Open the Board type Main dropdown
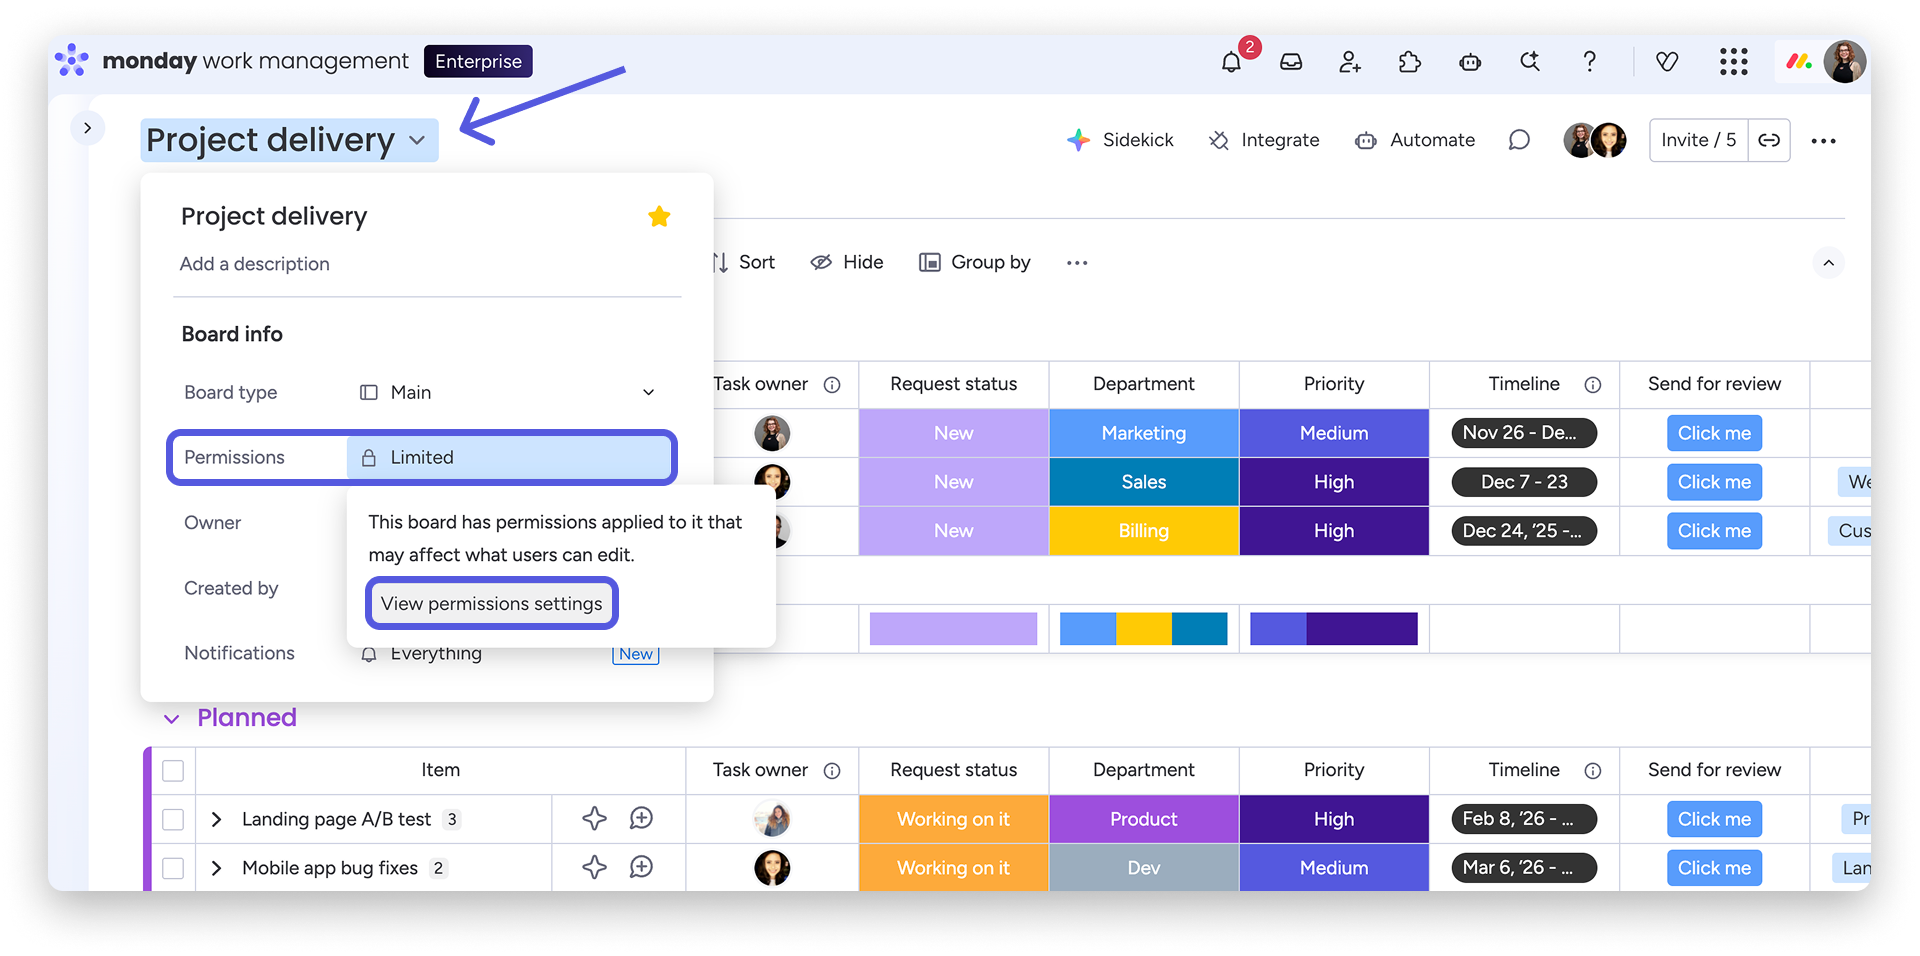The width and height of the screenshot is (1920, 956). pos(508,392)
